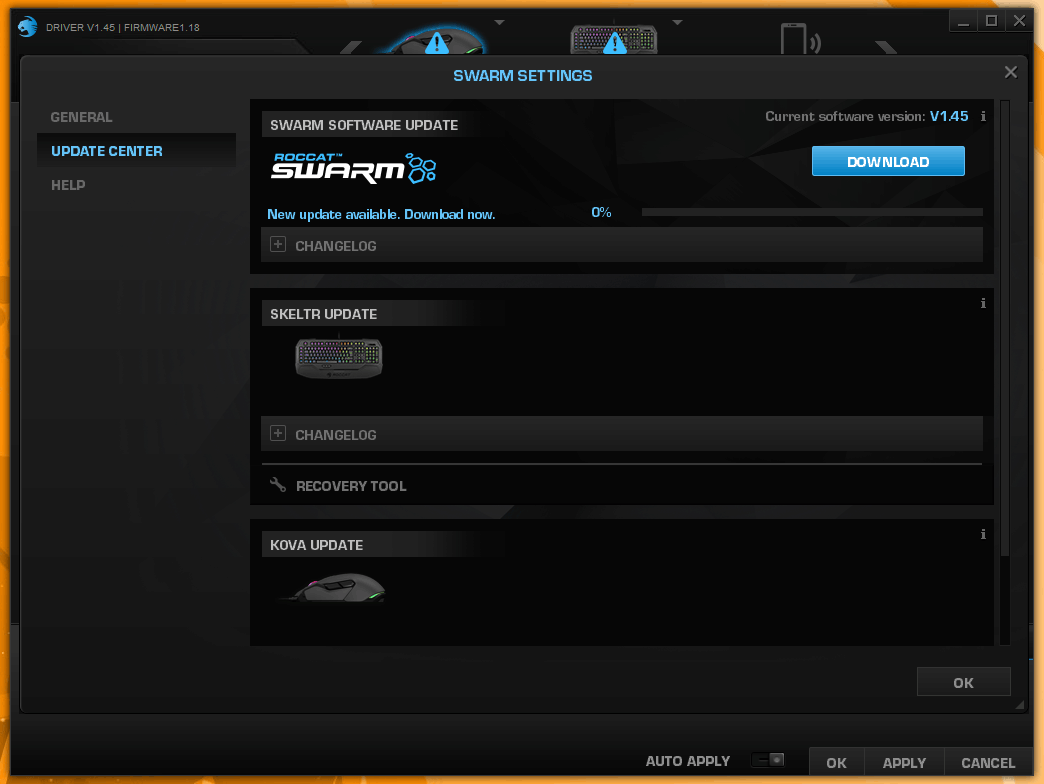Viewport: 1044px width, 784px height.
Task: Click the Skeltr keyboard thumbnail image
Action: (x=339, y=358)
